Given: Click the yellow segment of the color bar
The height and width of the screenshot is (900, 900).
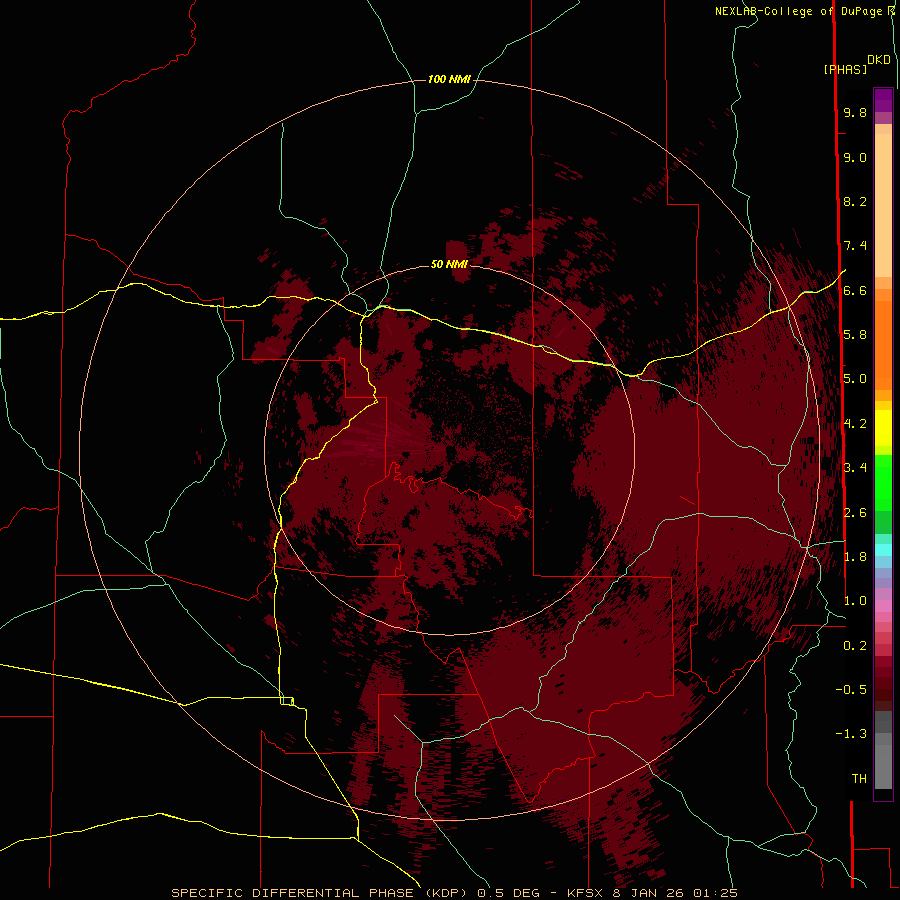Looking at the screenshot, I should pos(883,428).
